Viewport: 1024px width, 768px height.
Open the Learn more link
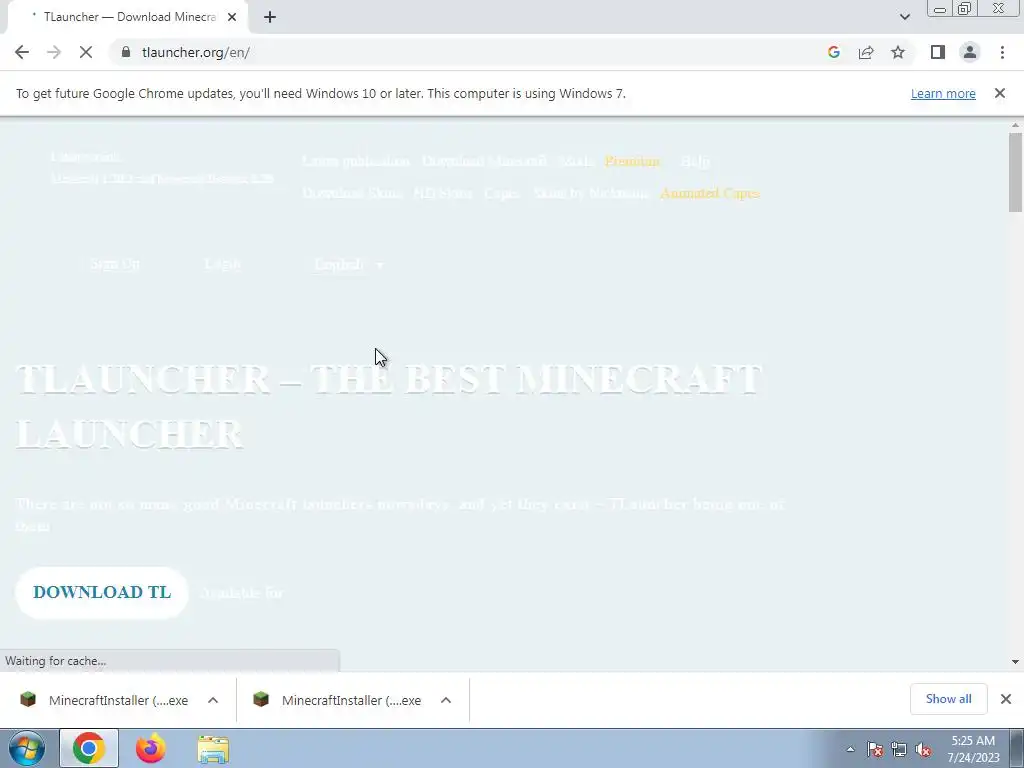943,93
